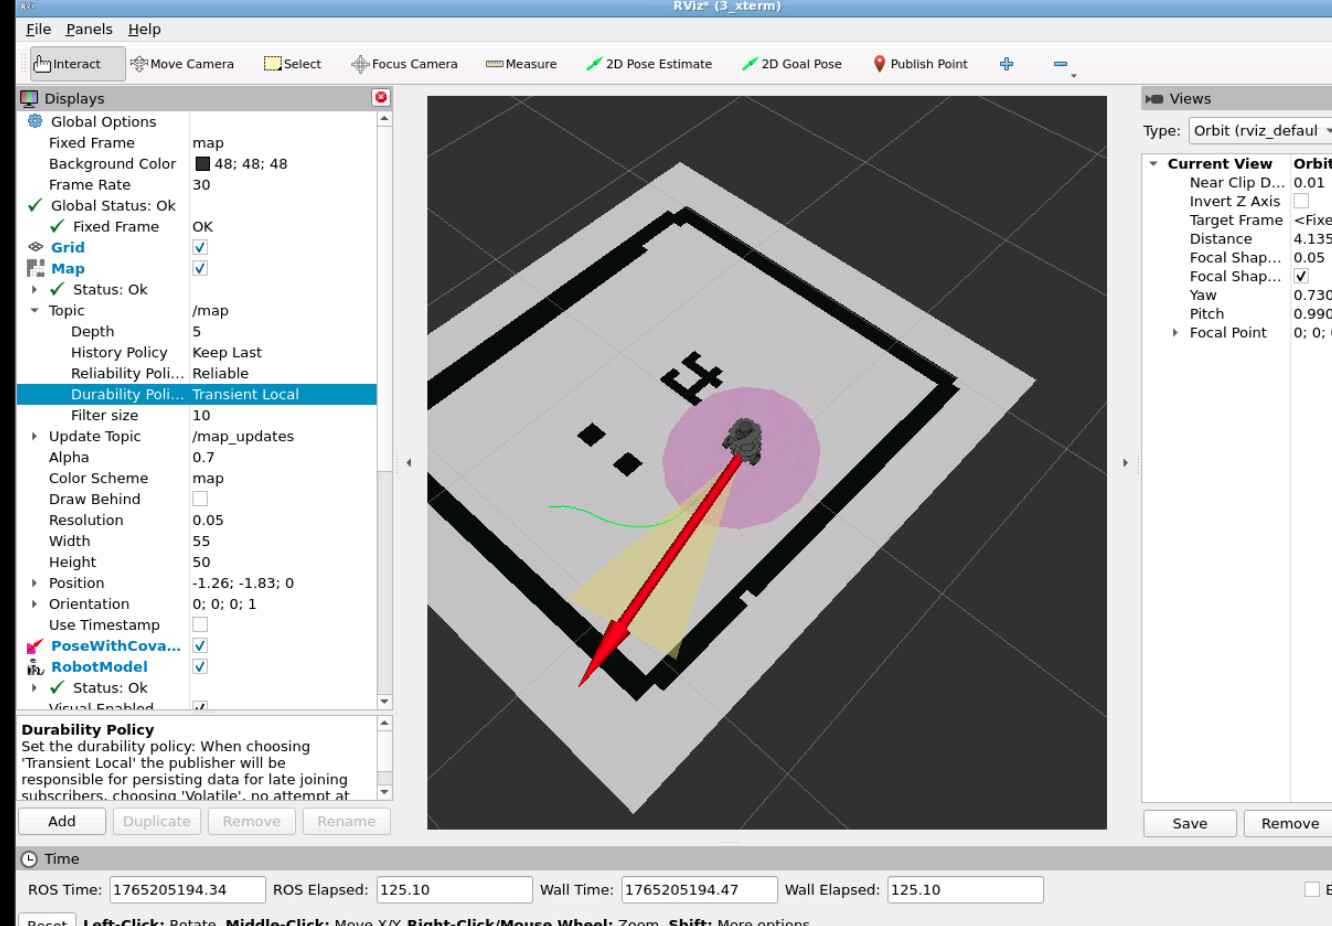Click the Save view button
The height and width of the screenshot is (926, 1332).
point(1189,823)
